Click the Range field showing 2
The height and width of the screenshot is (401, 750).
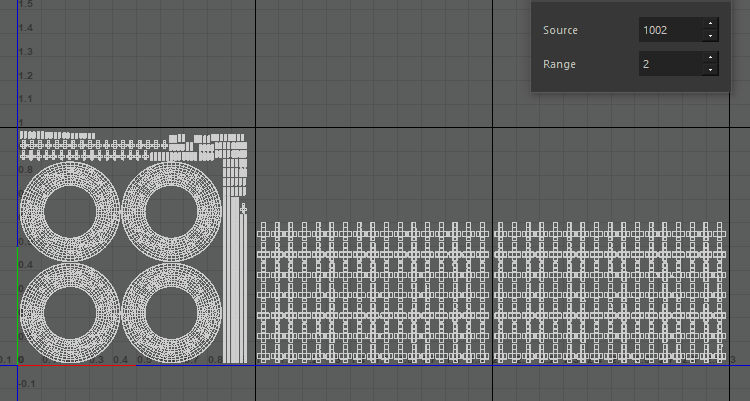click(670, 64)
